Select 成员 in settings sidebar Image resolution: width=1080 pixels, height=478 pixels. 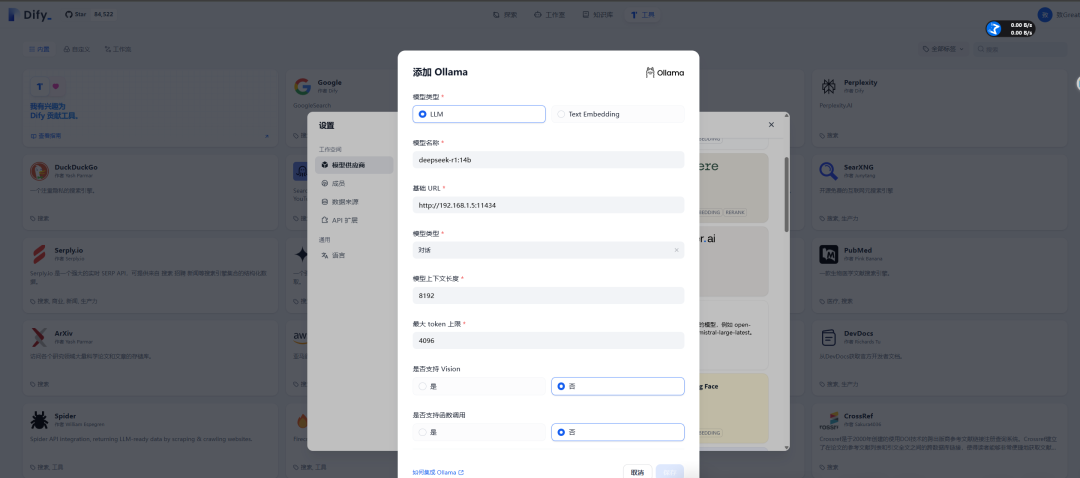click(x=354, y=183)
